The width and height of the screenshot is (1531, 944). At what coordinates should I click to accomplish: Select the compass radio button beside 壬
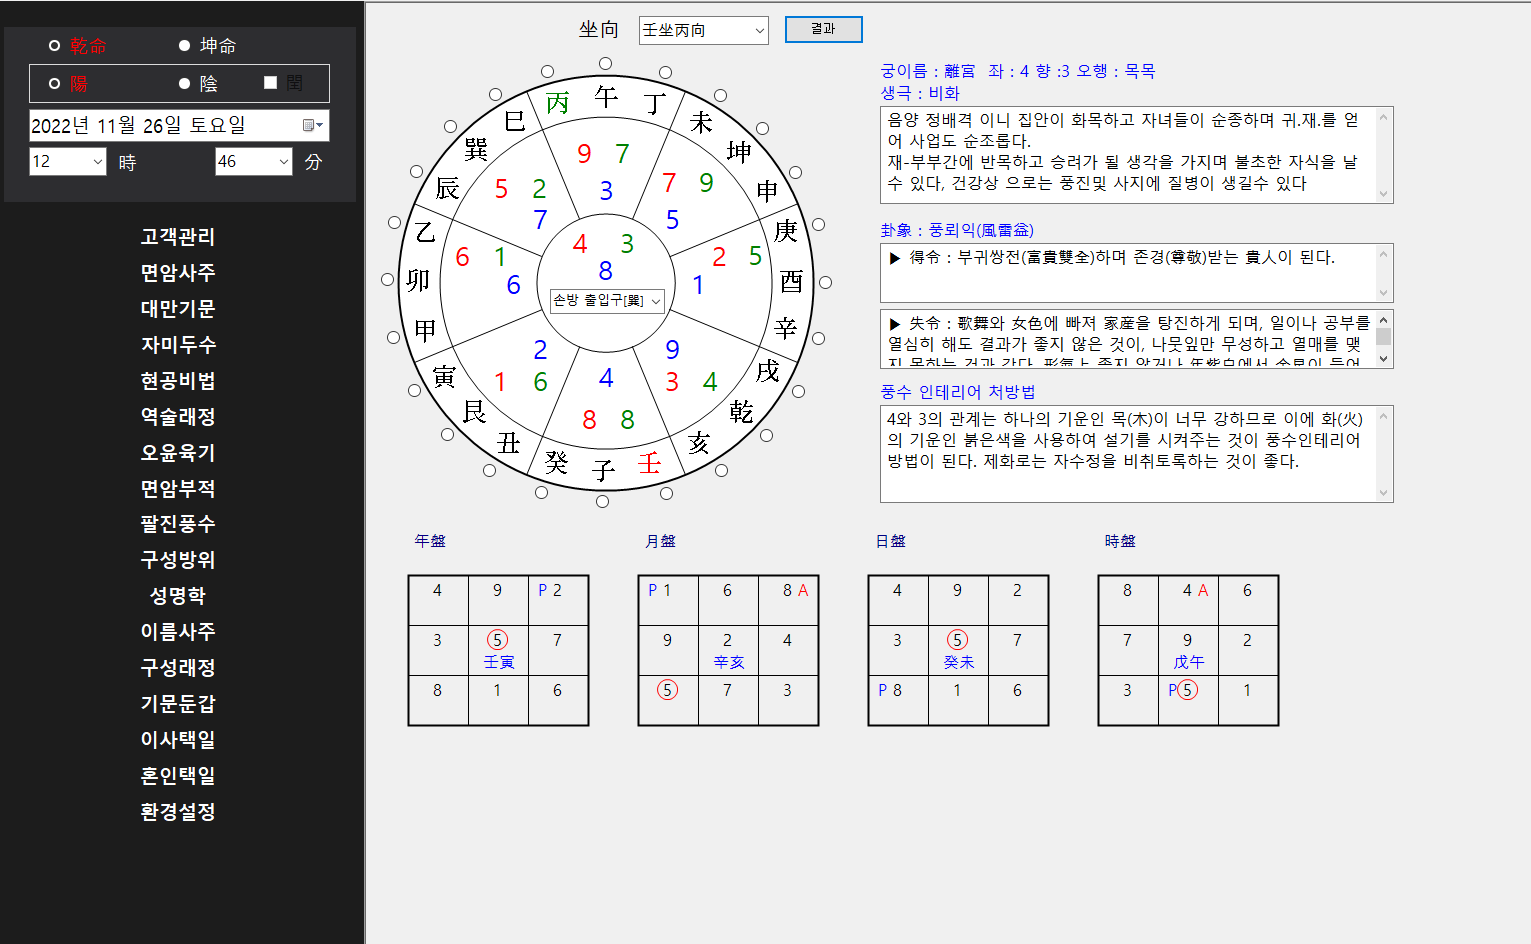click(x=666, y=493)
